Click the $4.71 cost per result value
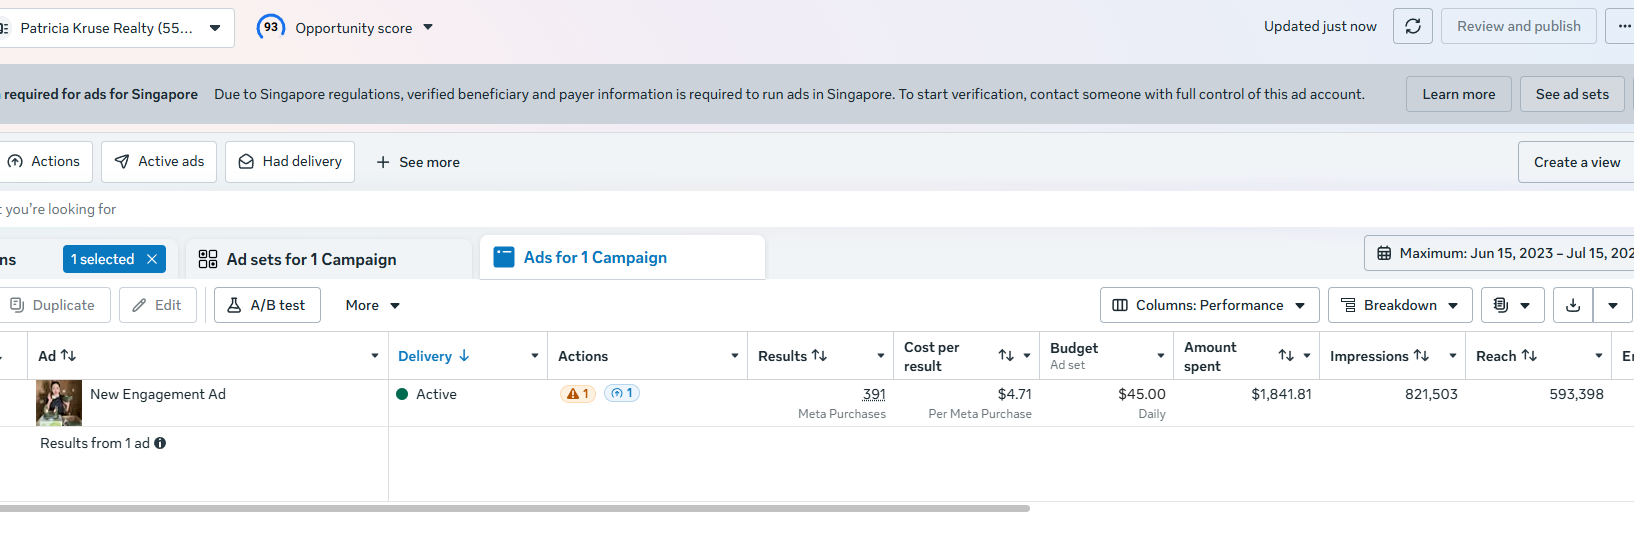The height and width of the screenshot is (548, 1634). click(1014, 394)
